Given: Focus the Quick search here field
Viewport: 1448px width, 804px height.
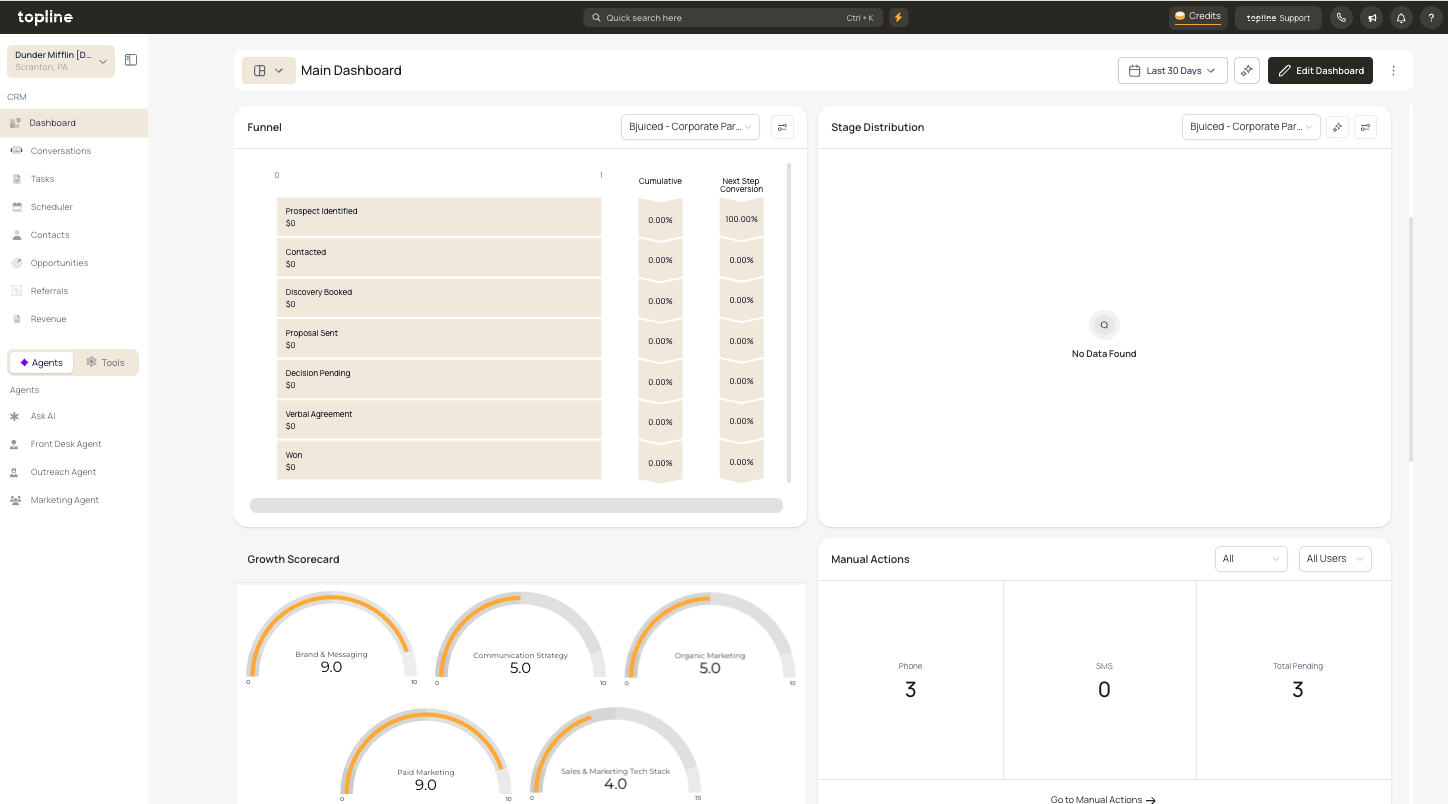Looking at the screenshot, I should (x=733, y=17).
